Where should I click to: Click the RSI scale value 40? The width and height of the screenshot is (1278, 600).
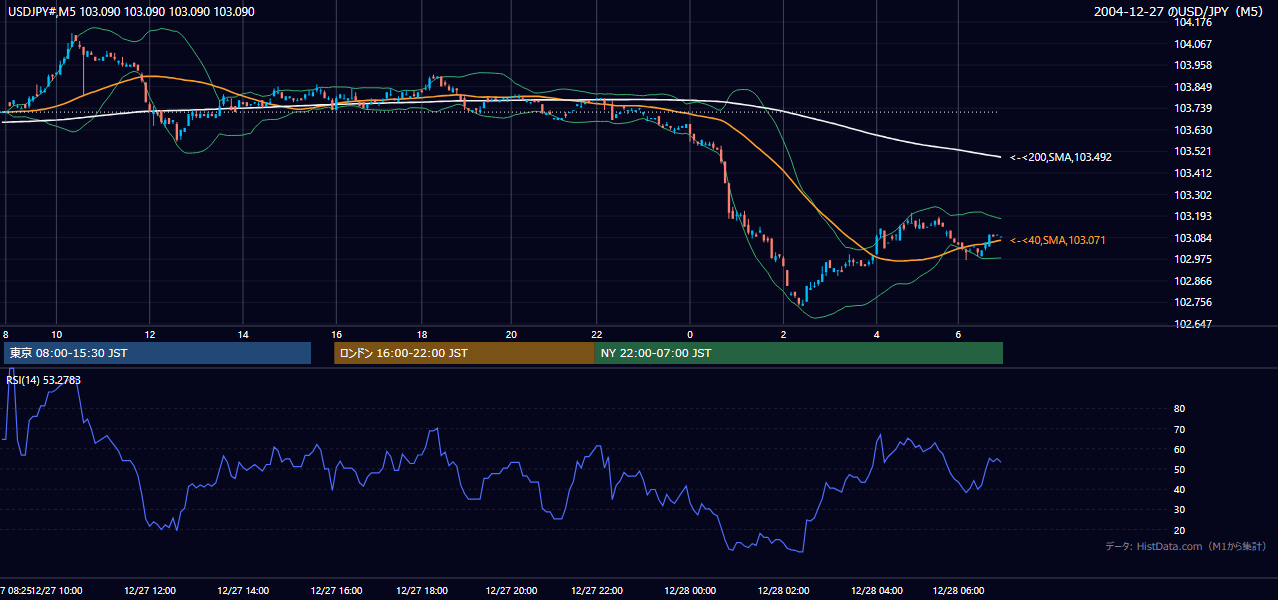[1179, 489]
